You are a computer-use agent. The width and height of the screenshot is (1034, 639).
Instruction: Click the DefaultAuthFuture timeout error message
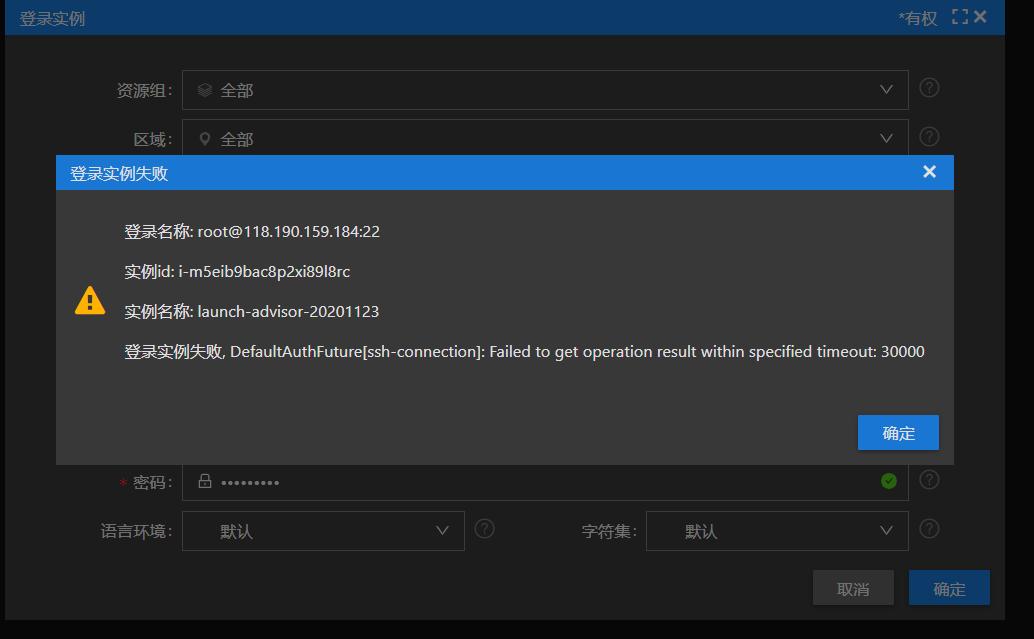524,351
